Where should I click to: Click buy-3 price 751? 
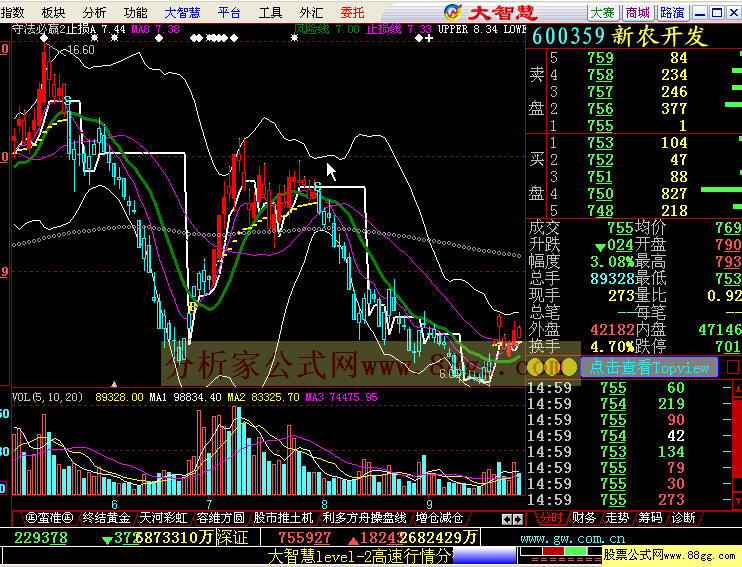click(600, 177)
